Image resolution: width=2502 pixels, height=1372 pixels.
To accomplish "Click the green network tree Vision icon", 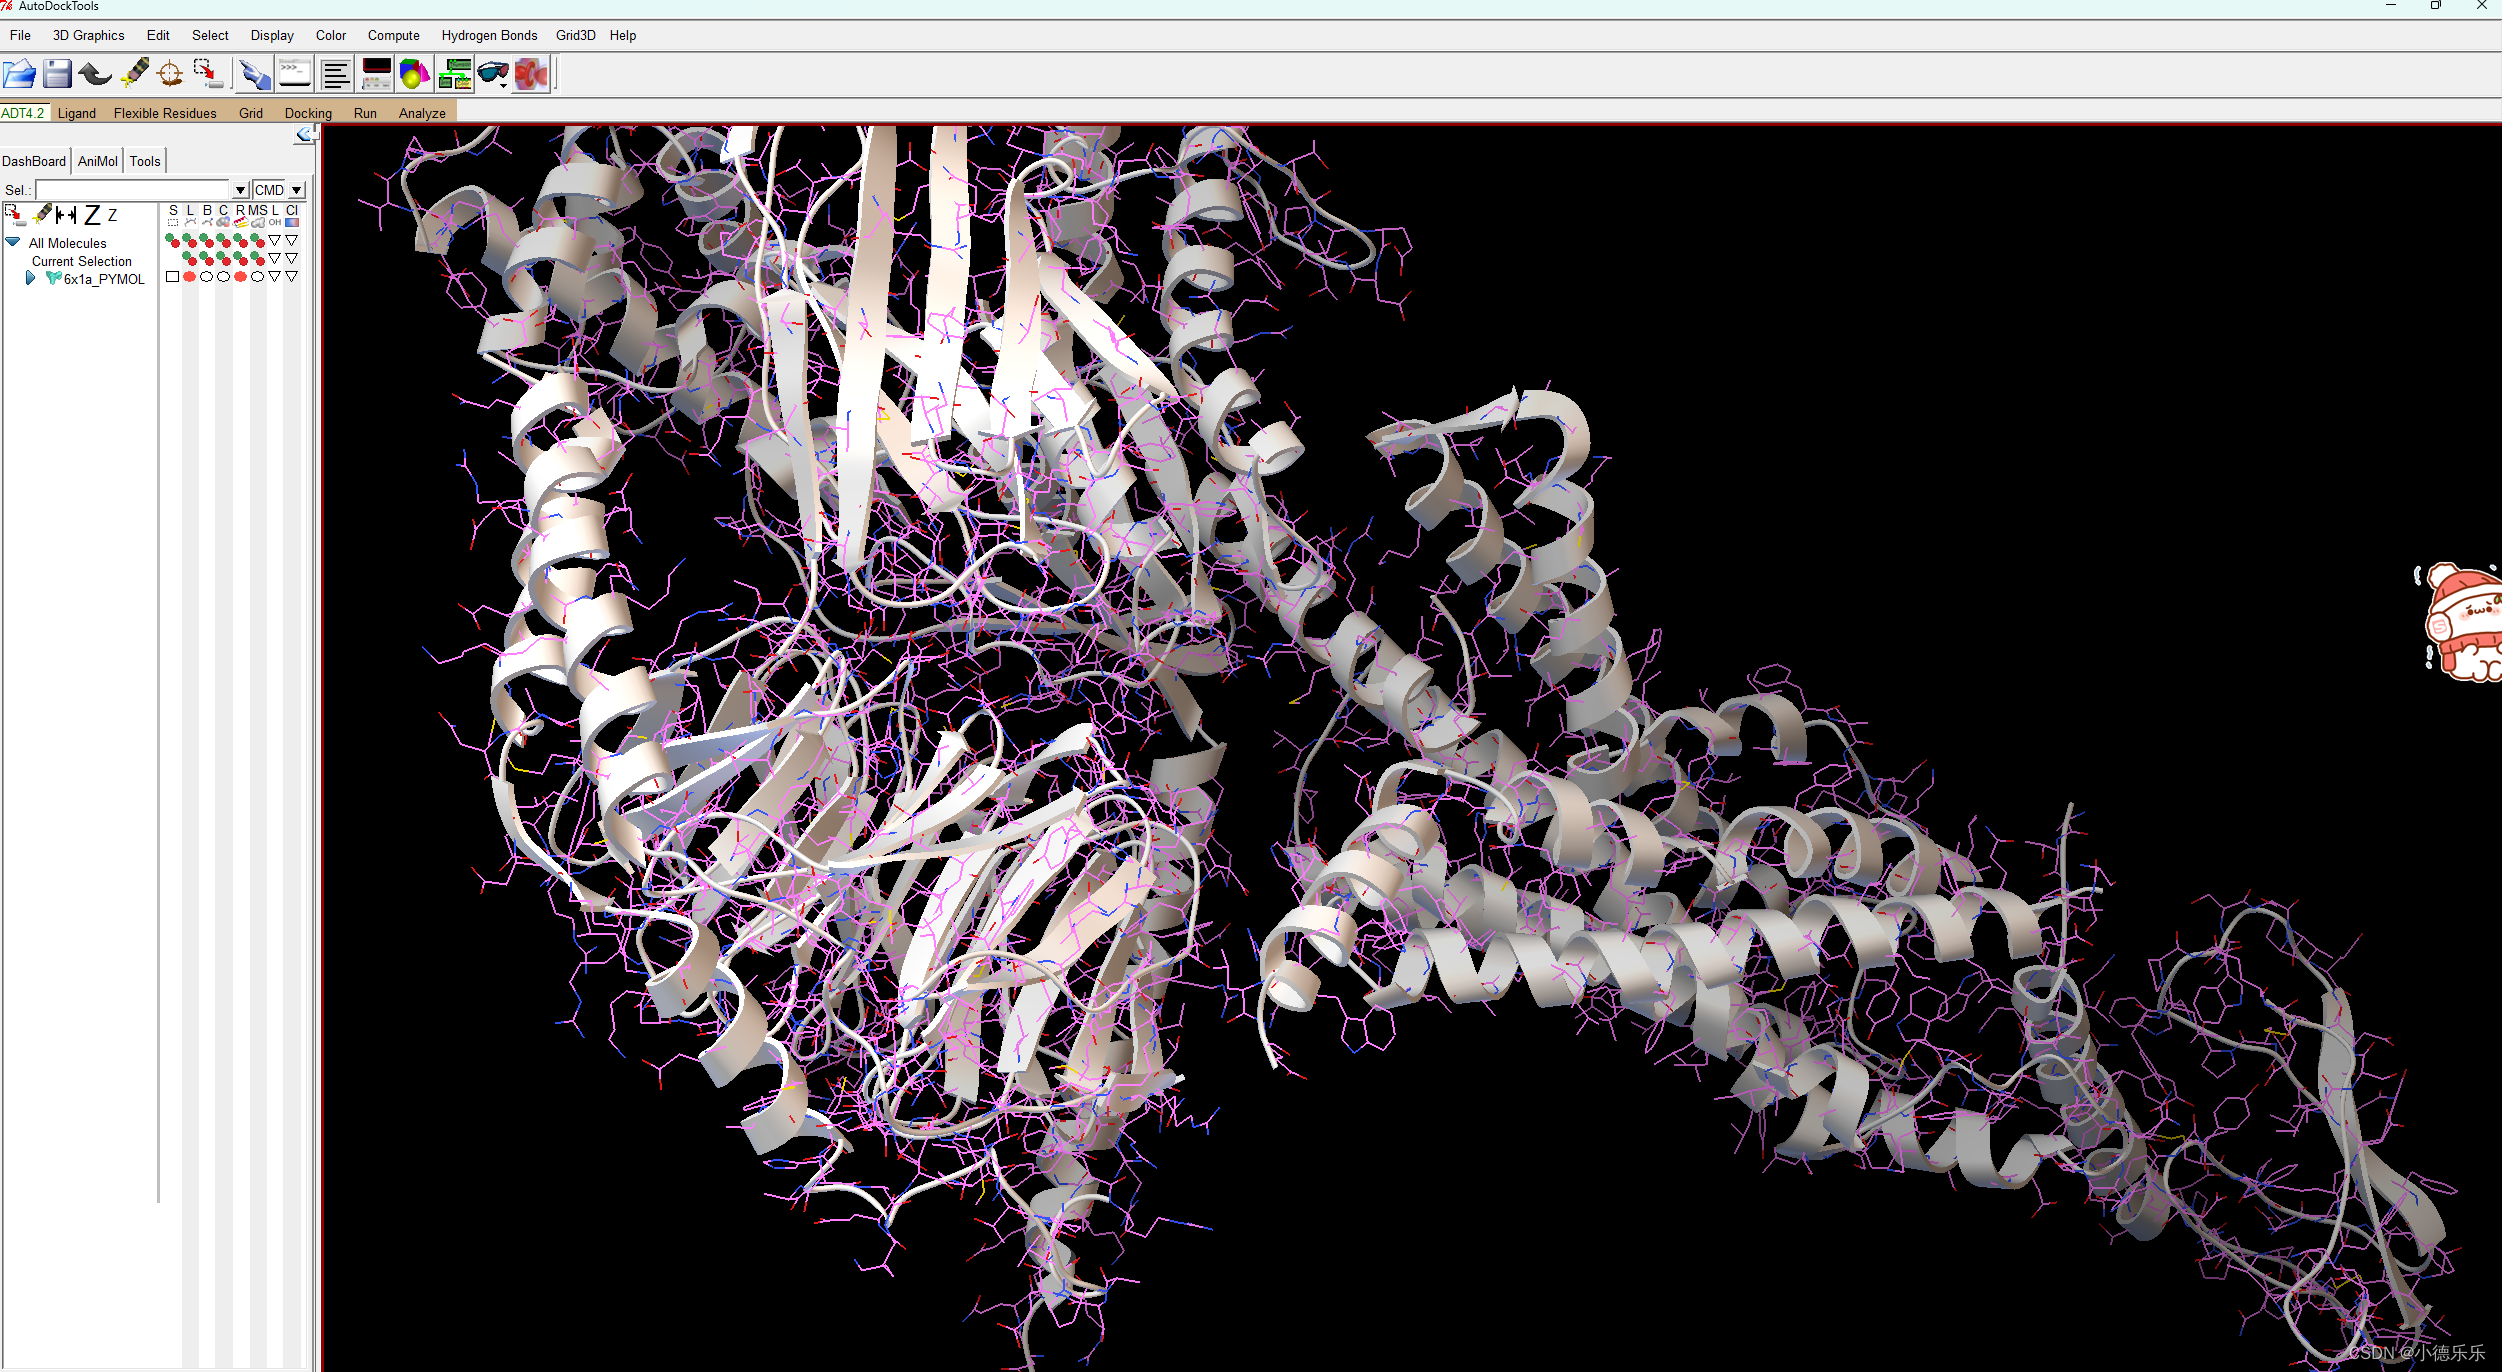I will coord(455,74).
